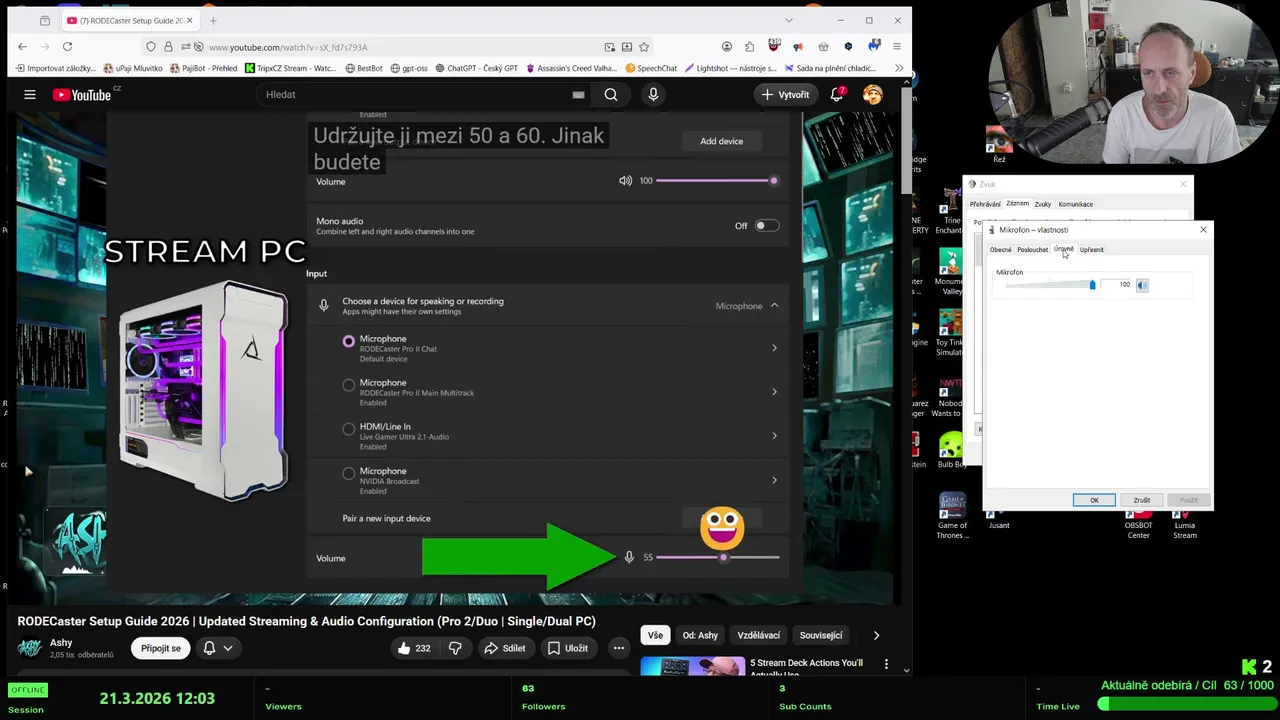Viewport: 1280px width, 720px height.
Task: Select RODECaster Pro II Chat microphone
Action: click(349, 341)
